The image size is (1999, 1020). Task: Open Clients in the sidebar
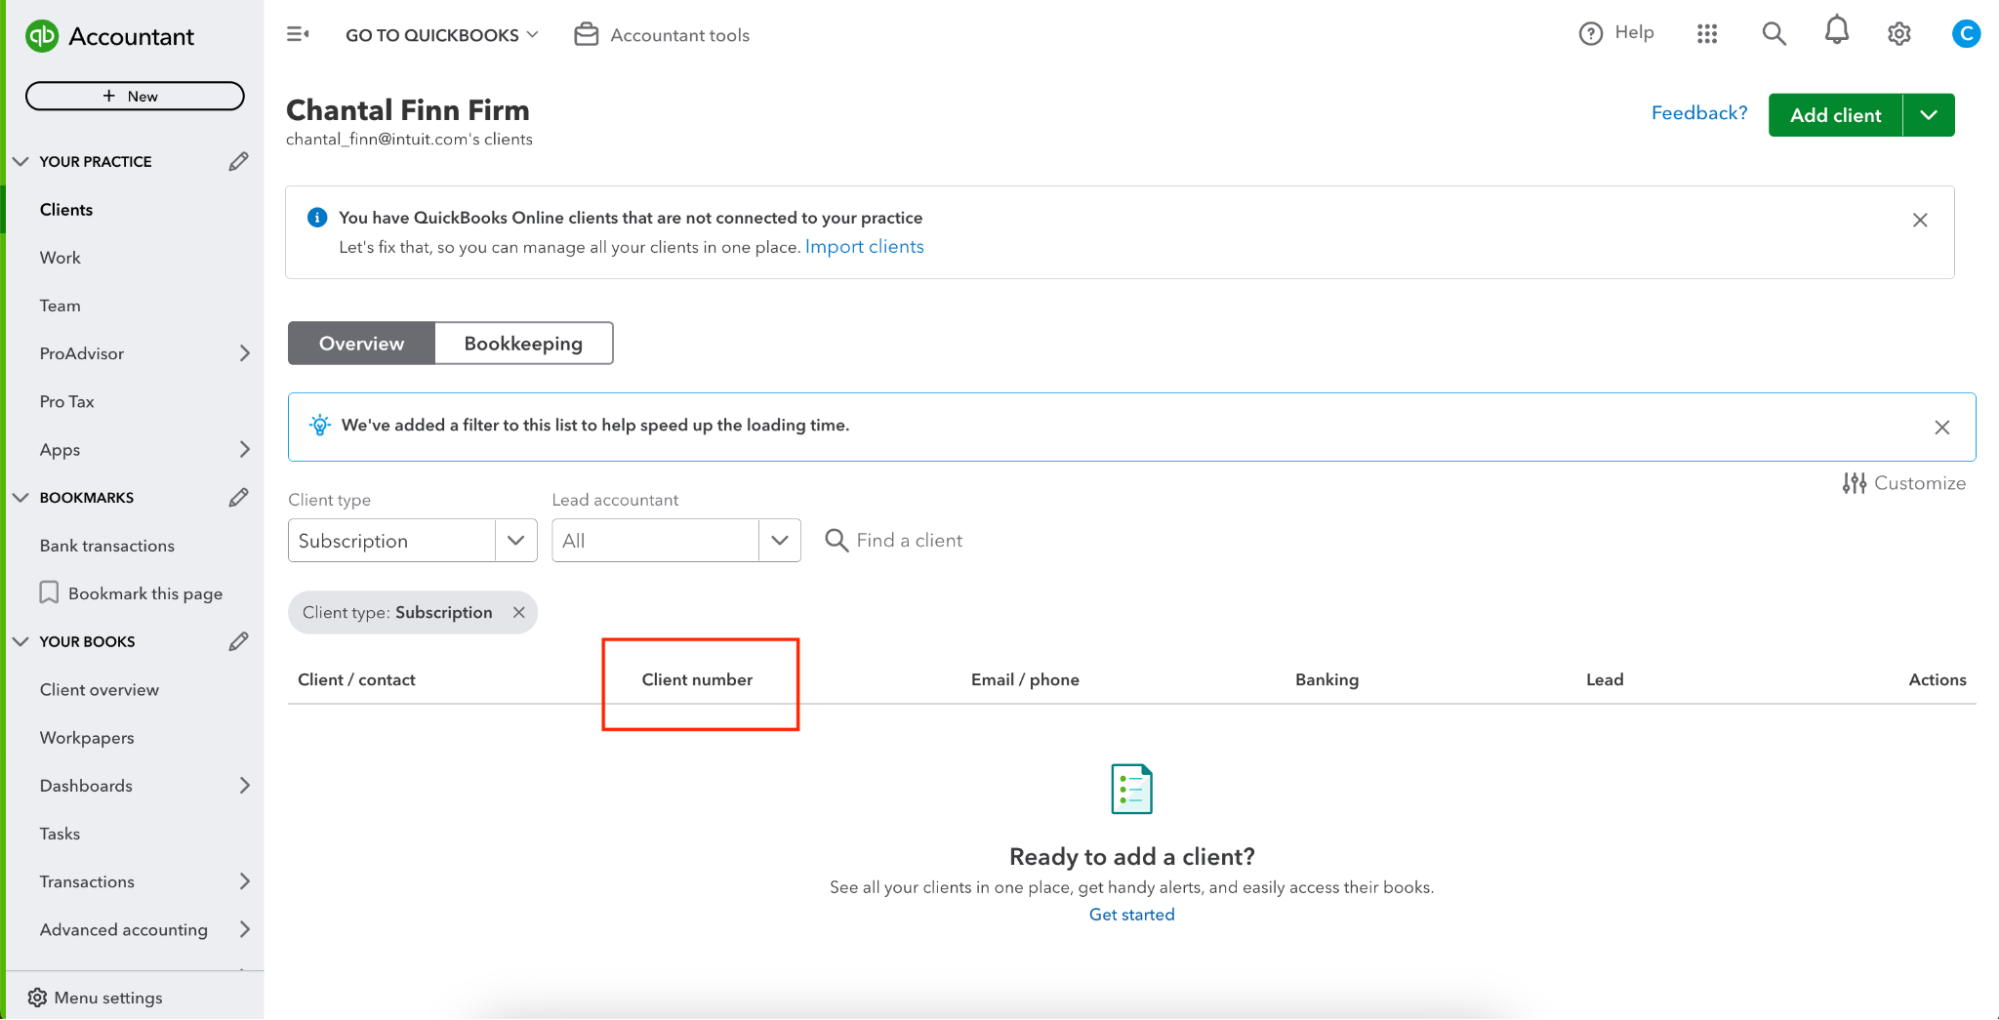pos(66,209)
